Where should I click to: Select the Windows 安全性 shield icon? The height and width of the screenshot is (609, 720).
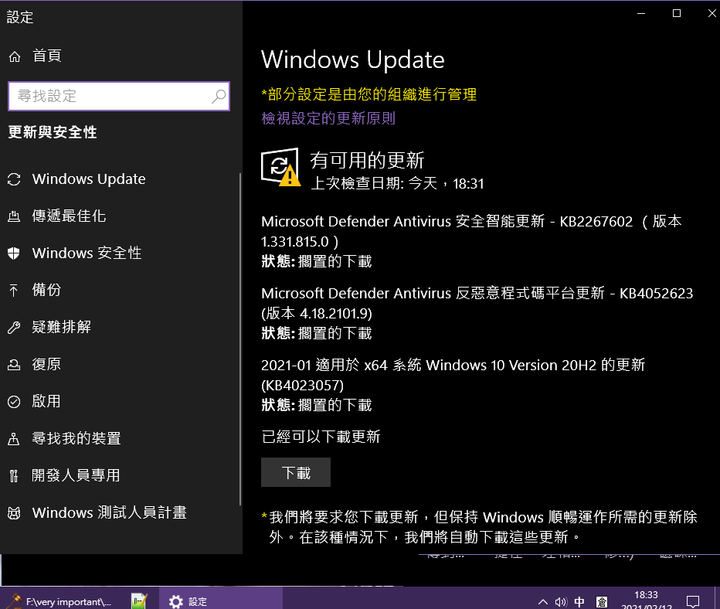pos(14,253)
